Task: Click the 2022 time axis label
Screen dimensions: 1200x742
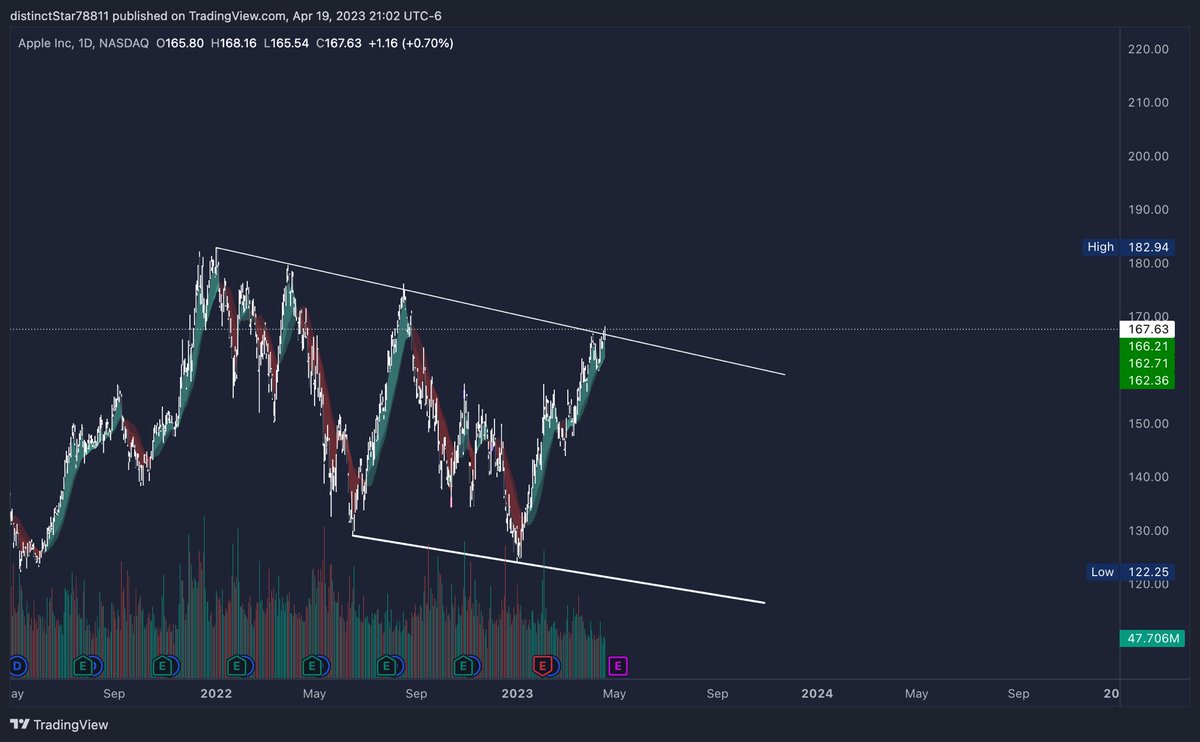Action: coord(216,693)
